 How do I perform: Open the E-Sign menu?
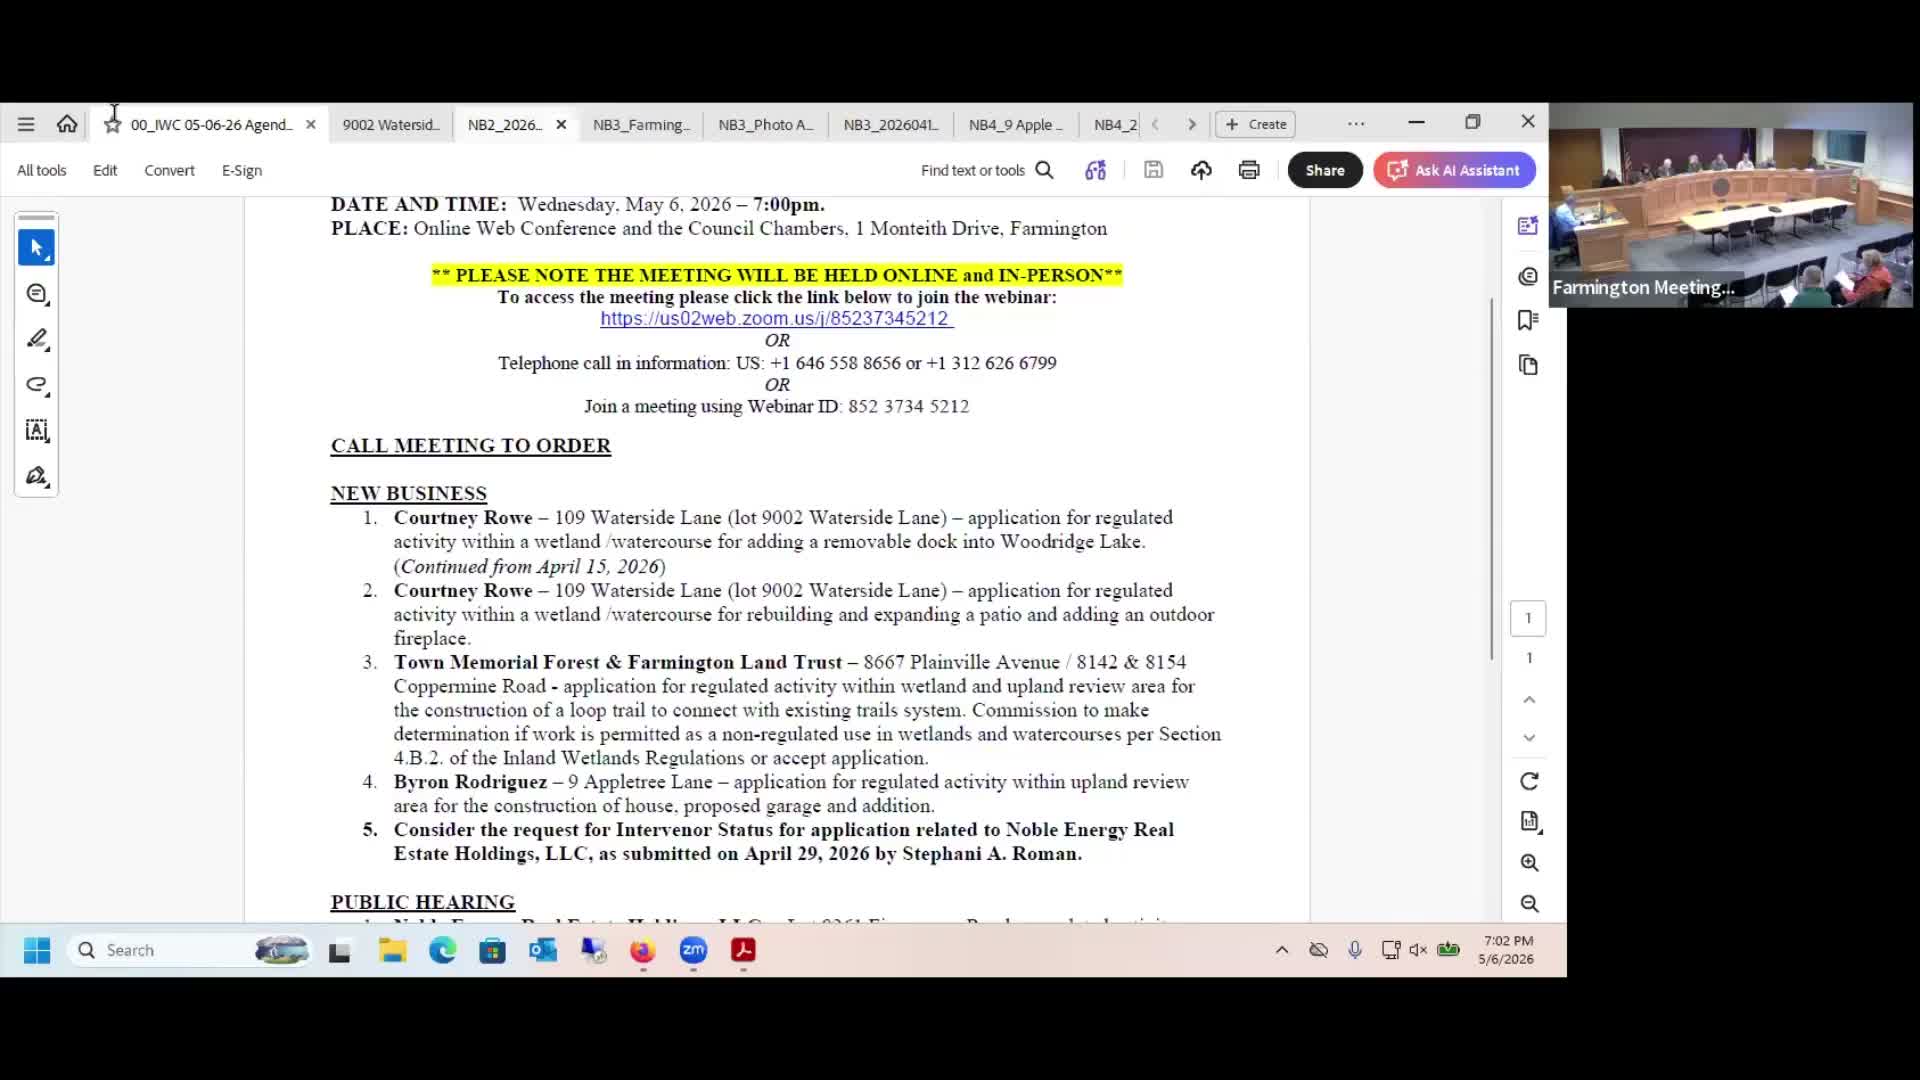click(x=242, y=170)
